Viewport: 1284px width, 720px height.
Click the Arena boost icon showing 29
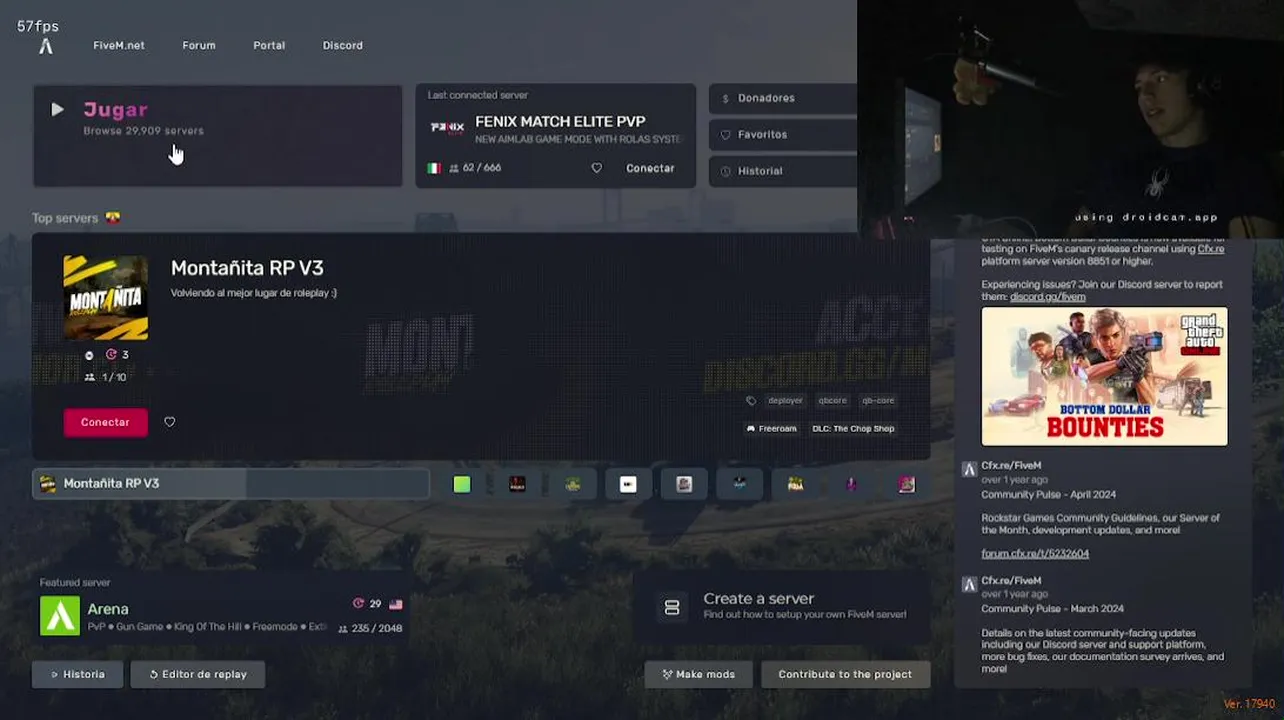[358, 604]
